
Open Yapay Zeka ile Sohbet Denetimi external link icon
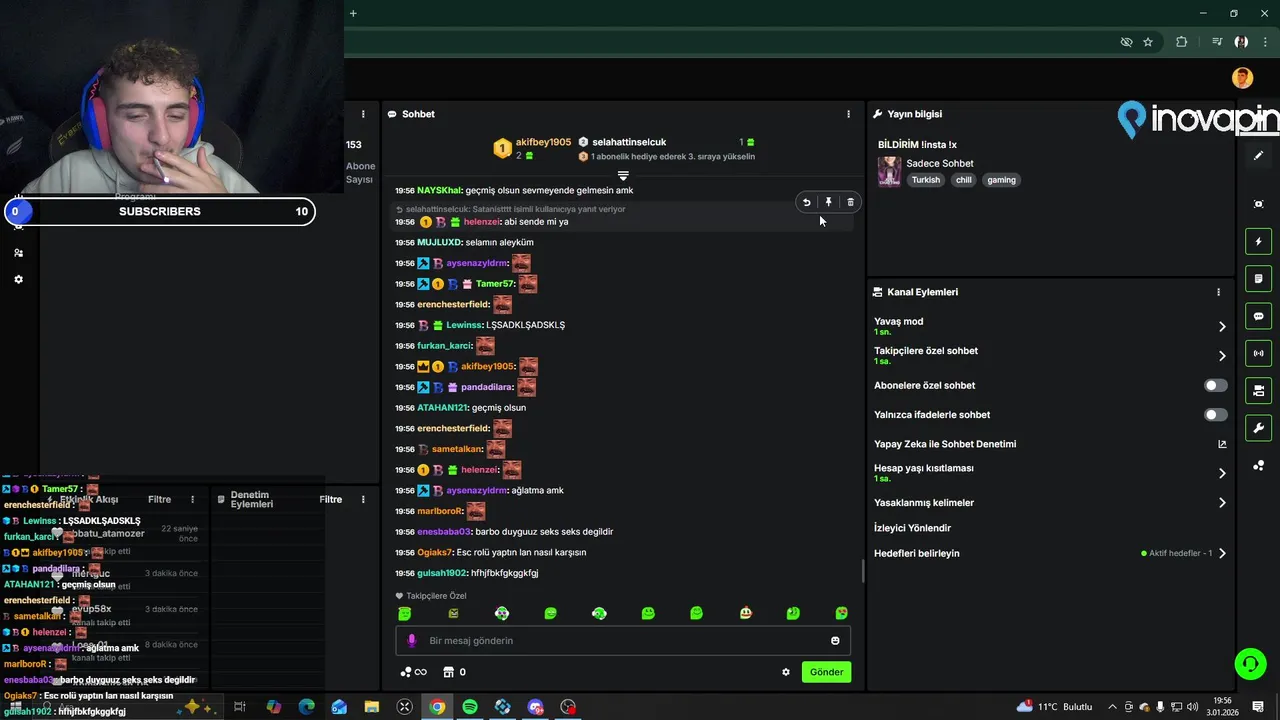[x=1222, y=444]
